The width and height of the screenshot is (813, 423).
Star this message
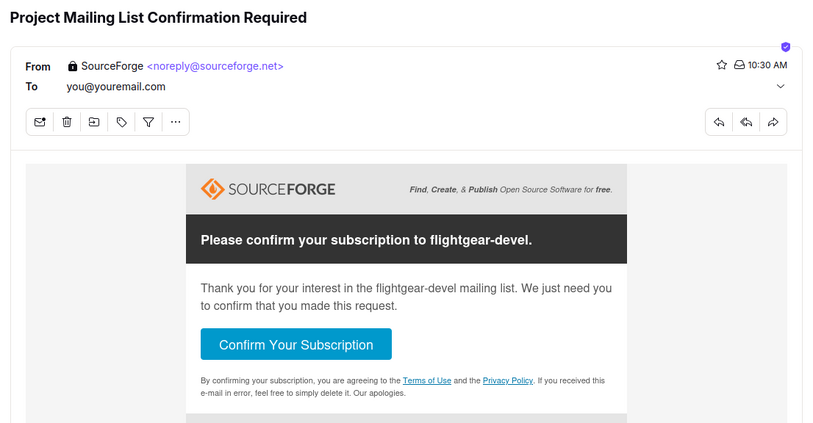coord(722,65)
